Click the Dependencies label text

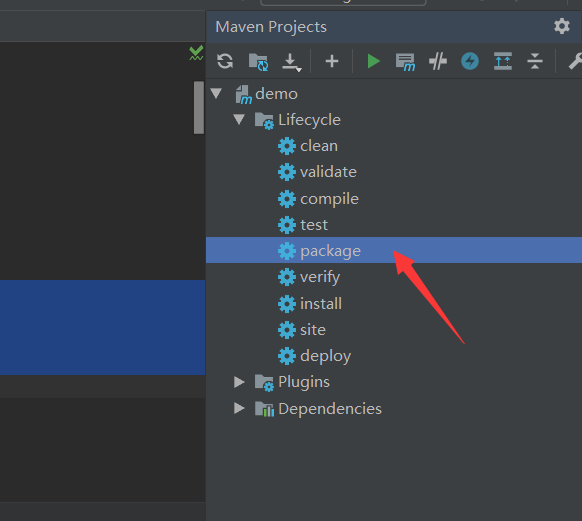click(330, 409)
